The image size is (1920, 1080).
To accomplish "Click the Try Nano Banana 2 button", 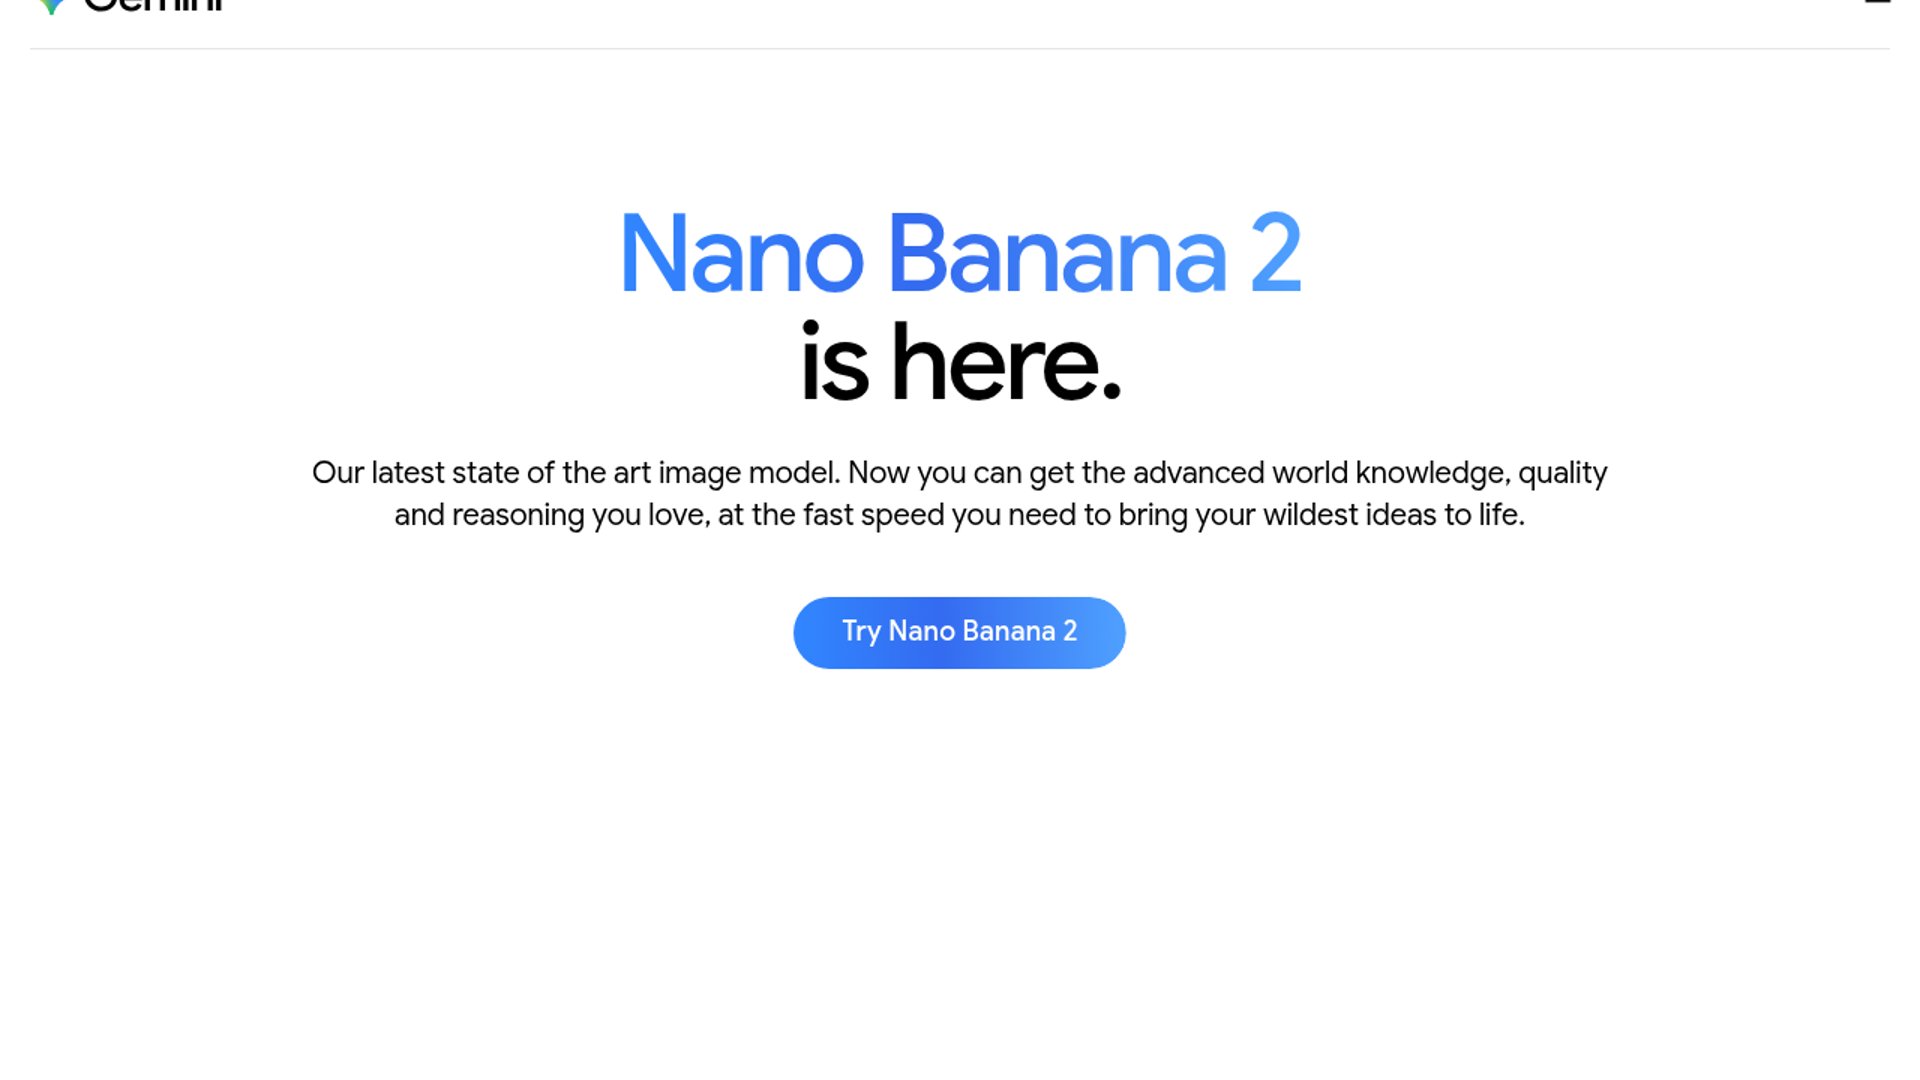I will [959, 633].
